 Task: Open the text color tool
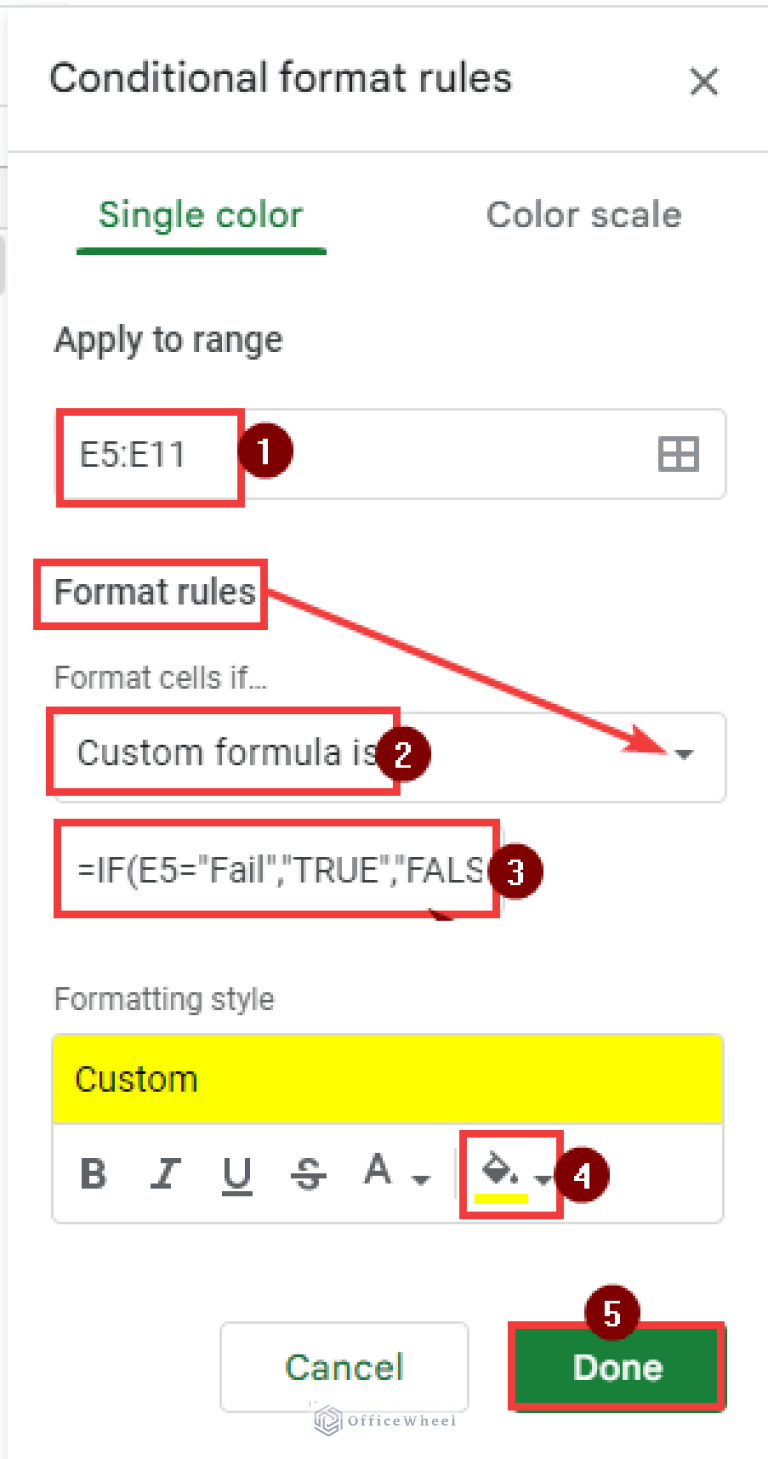point(376,1170)
